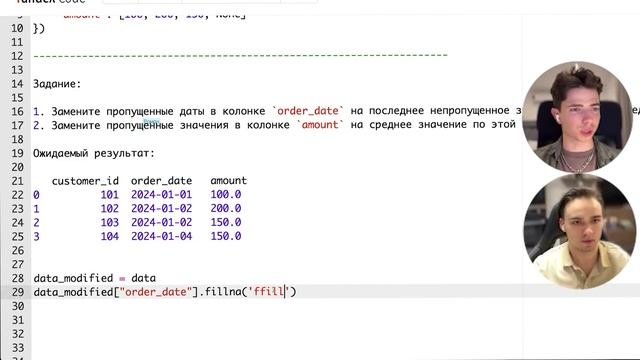640x360 pixels.
Task: Place cursor on the 'Задание:' text
Action: (57, 84)
